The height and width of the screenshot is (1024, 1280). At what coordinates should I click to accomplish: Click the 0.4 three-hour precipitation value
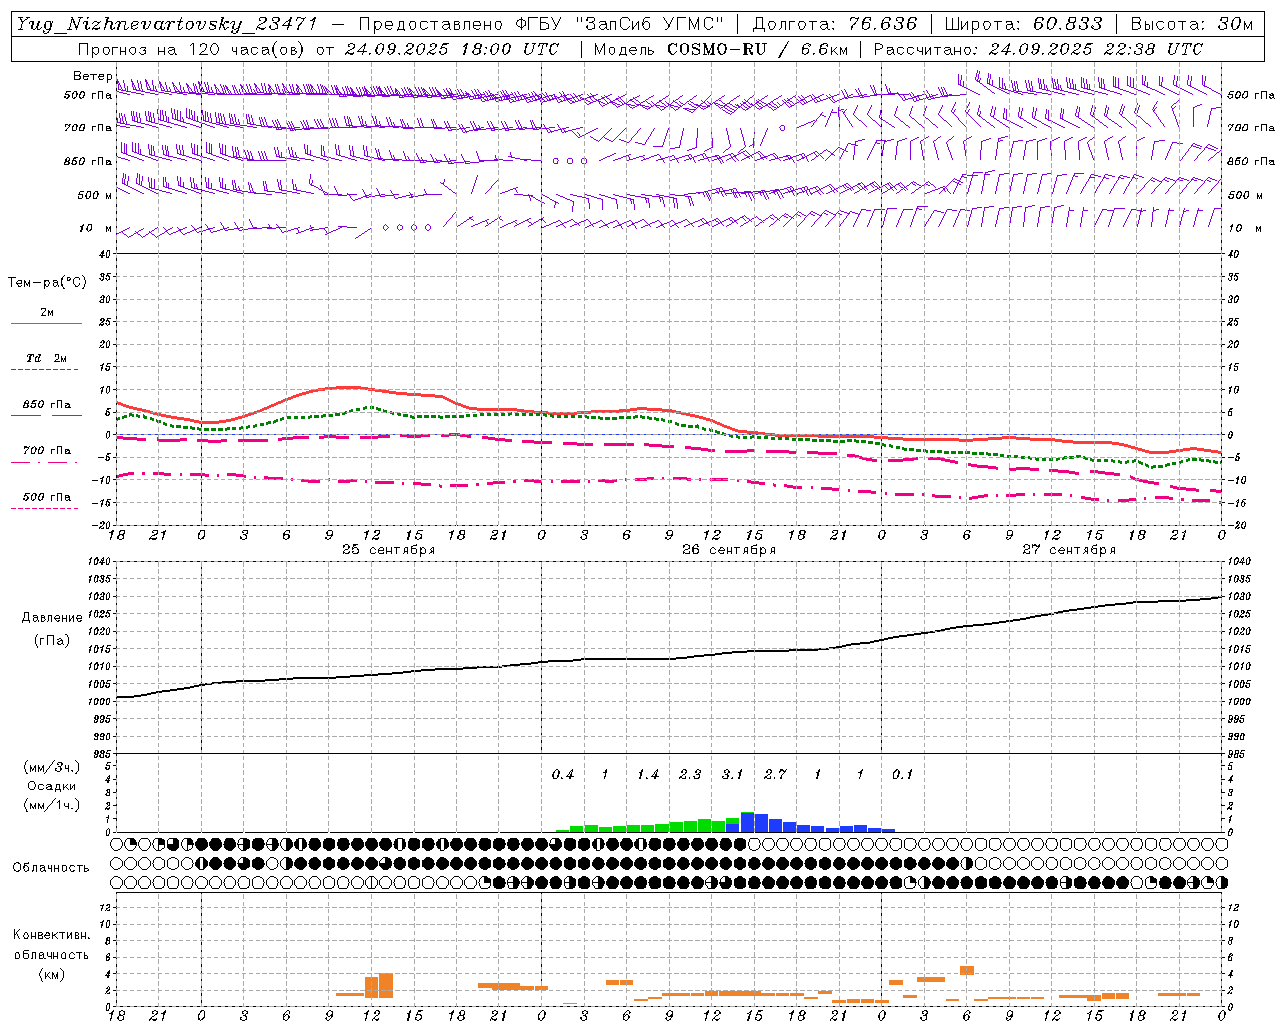click(x=563, y=775)
